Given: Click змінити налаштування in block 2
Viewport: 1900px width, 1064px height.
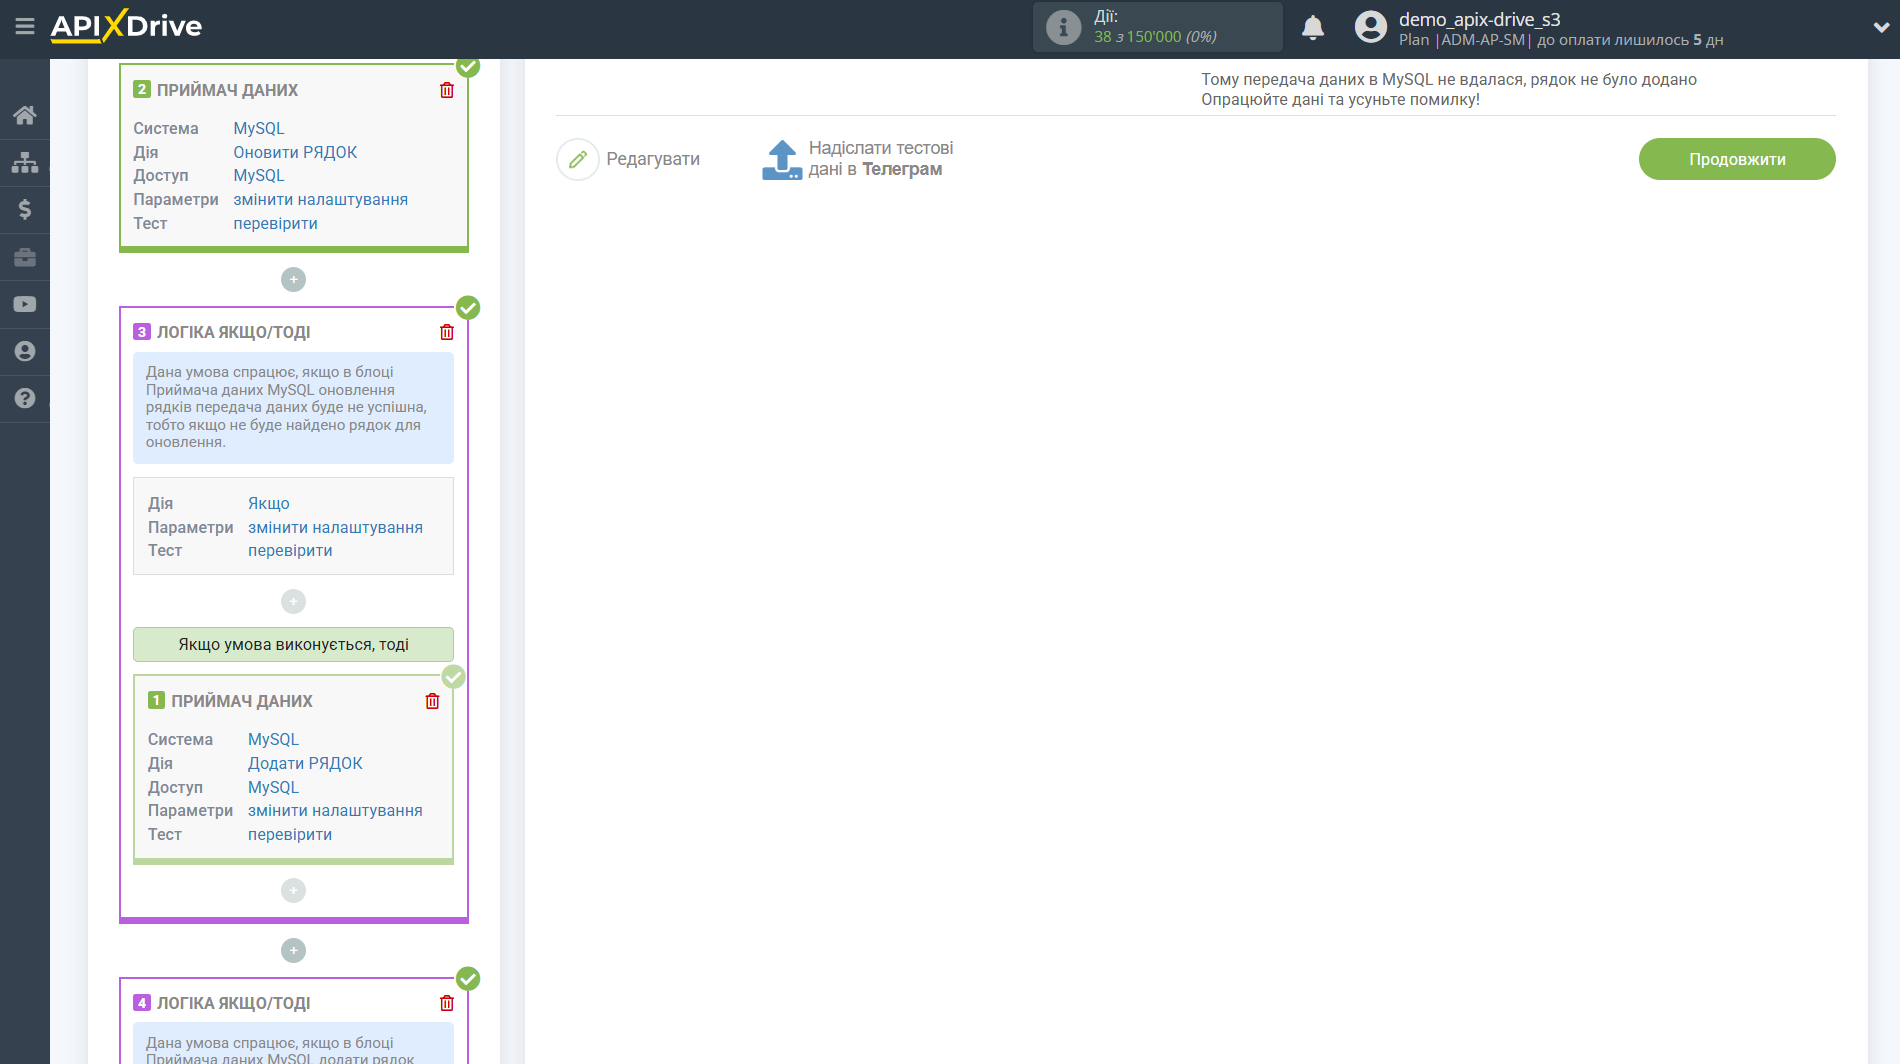Looking at the screenshot, I should [x=320, y=199].
